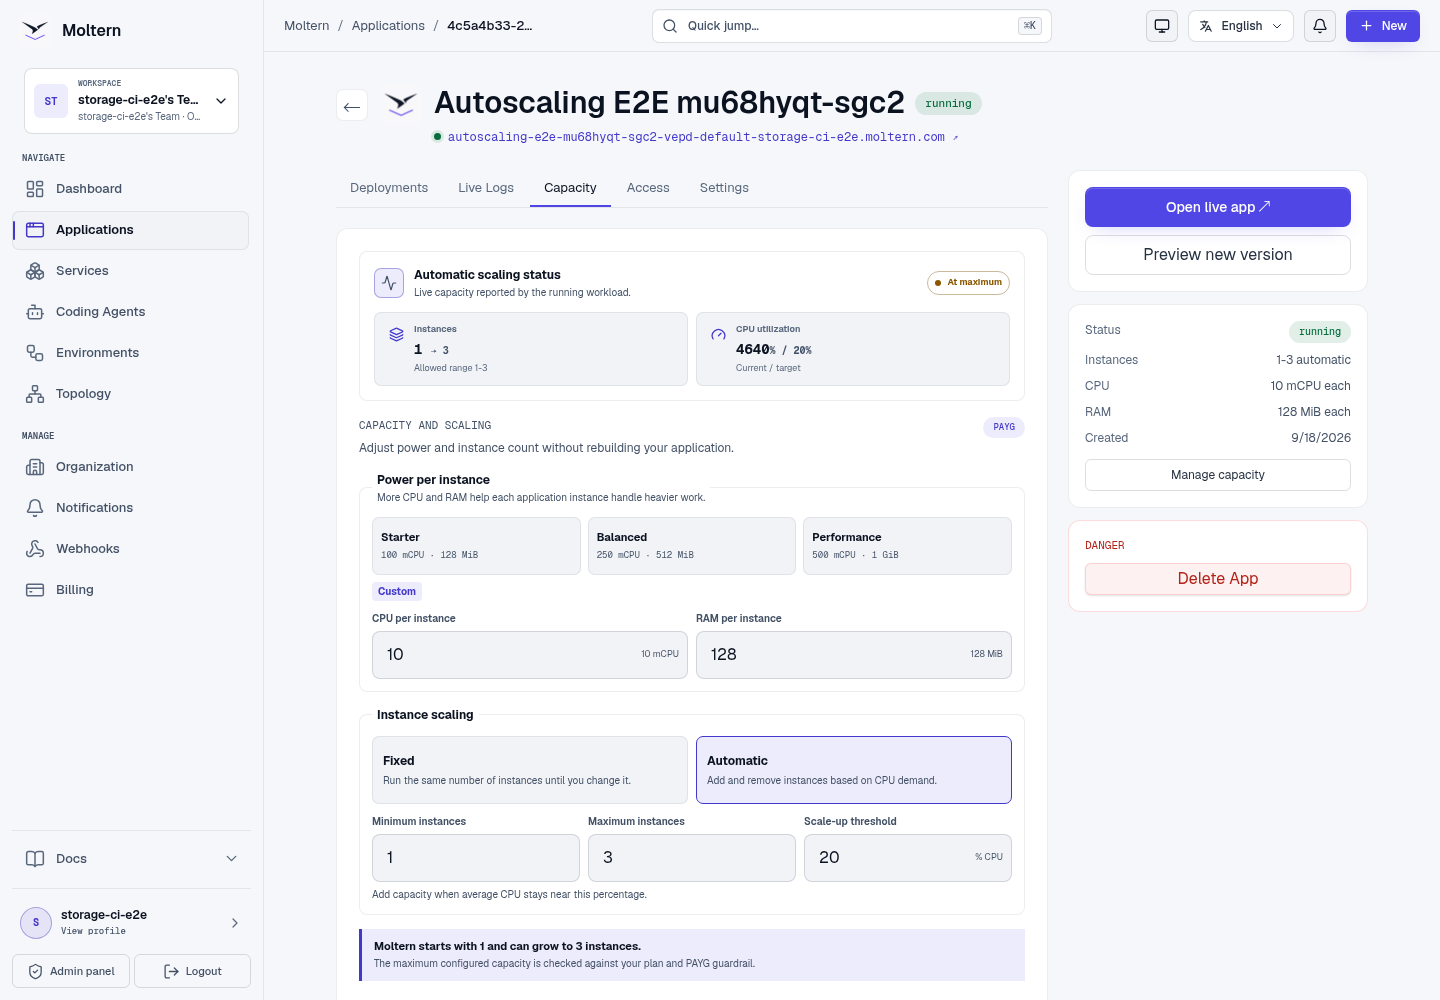Click the '128 MiB each' RAM value
Screen dimensions: 1440x1000
point(1314,412)
